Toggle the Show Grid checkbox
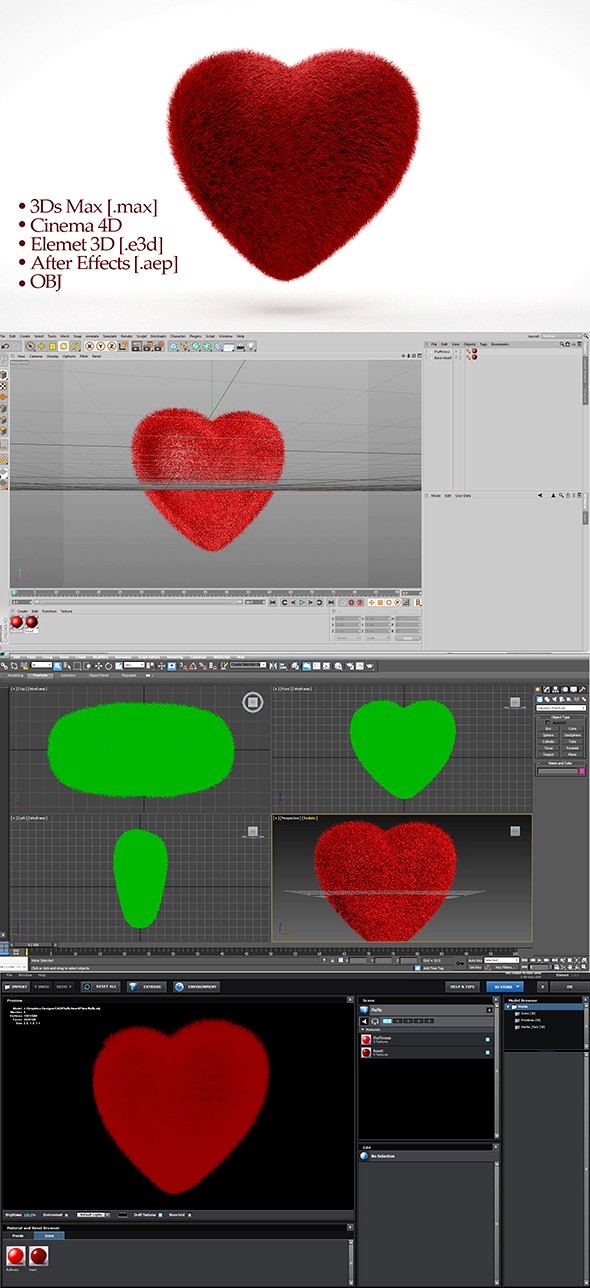 click(189, 1215)
